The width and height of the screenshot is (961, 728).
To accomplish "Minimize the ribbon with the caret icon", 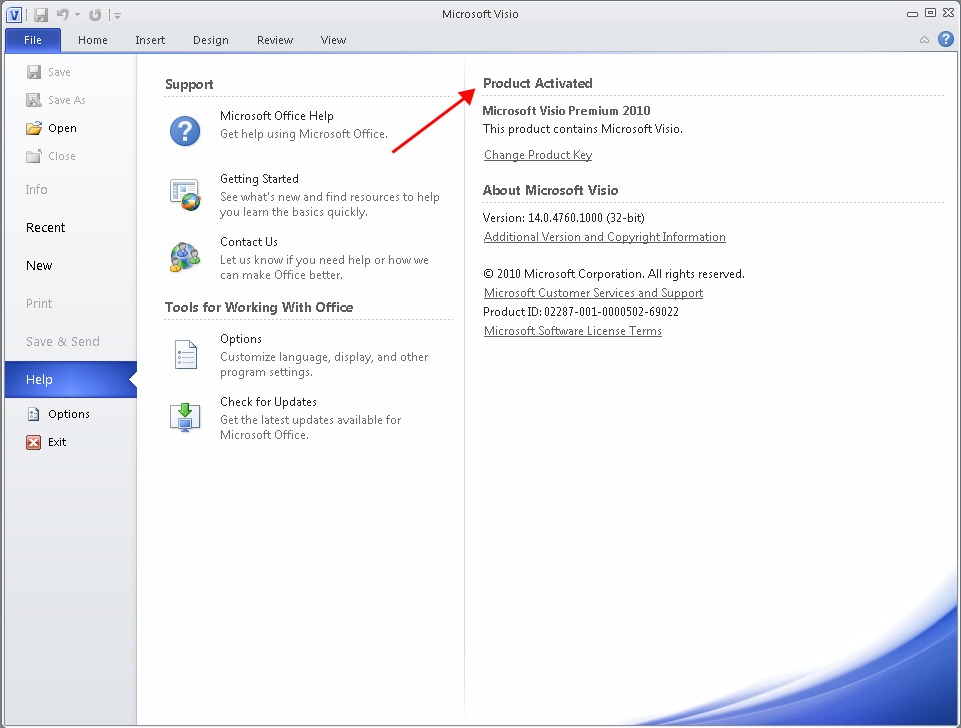I will [x=924, y=40].
